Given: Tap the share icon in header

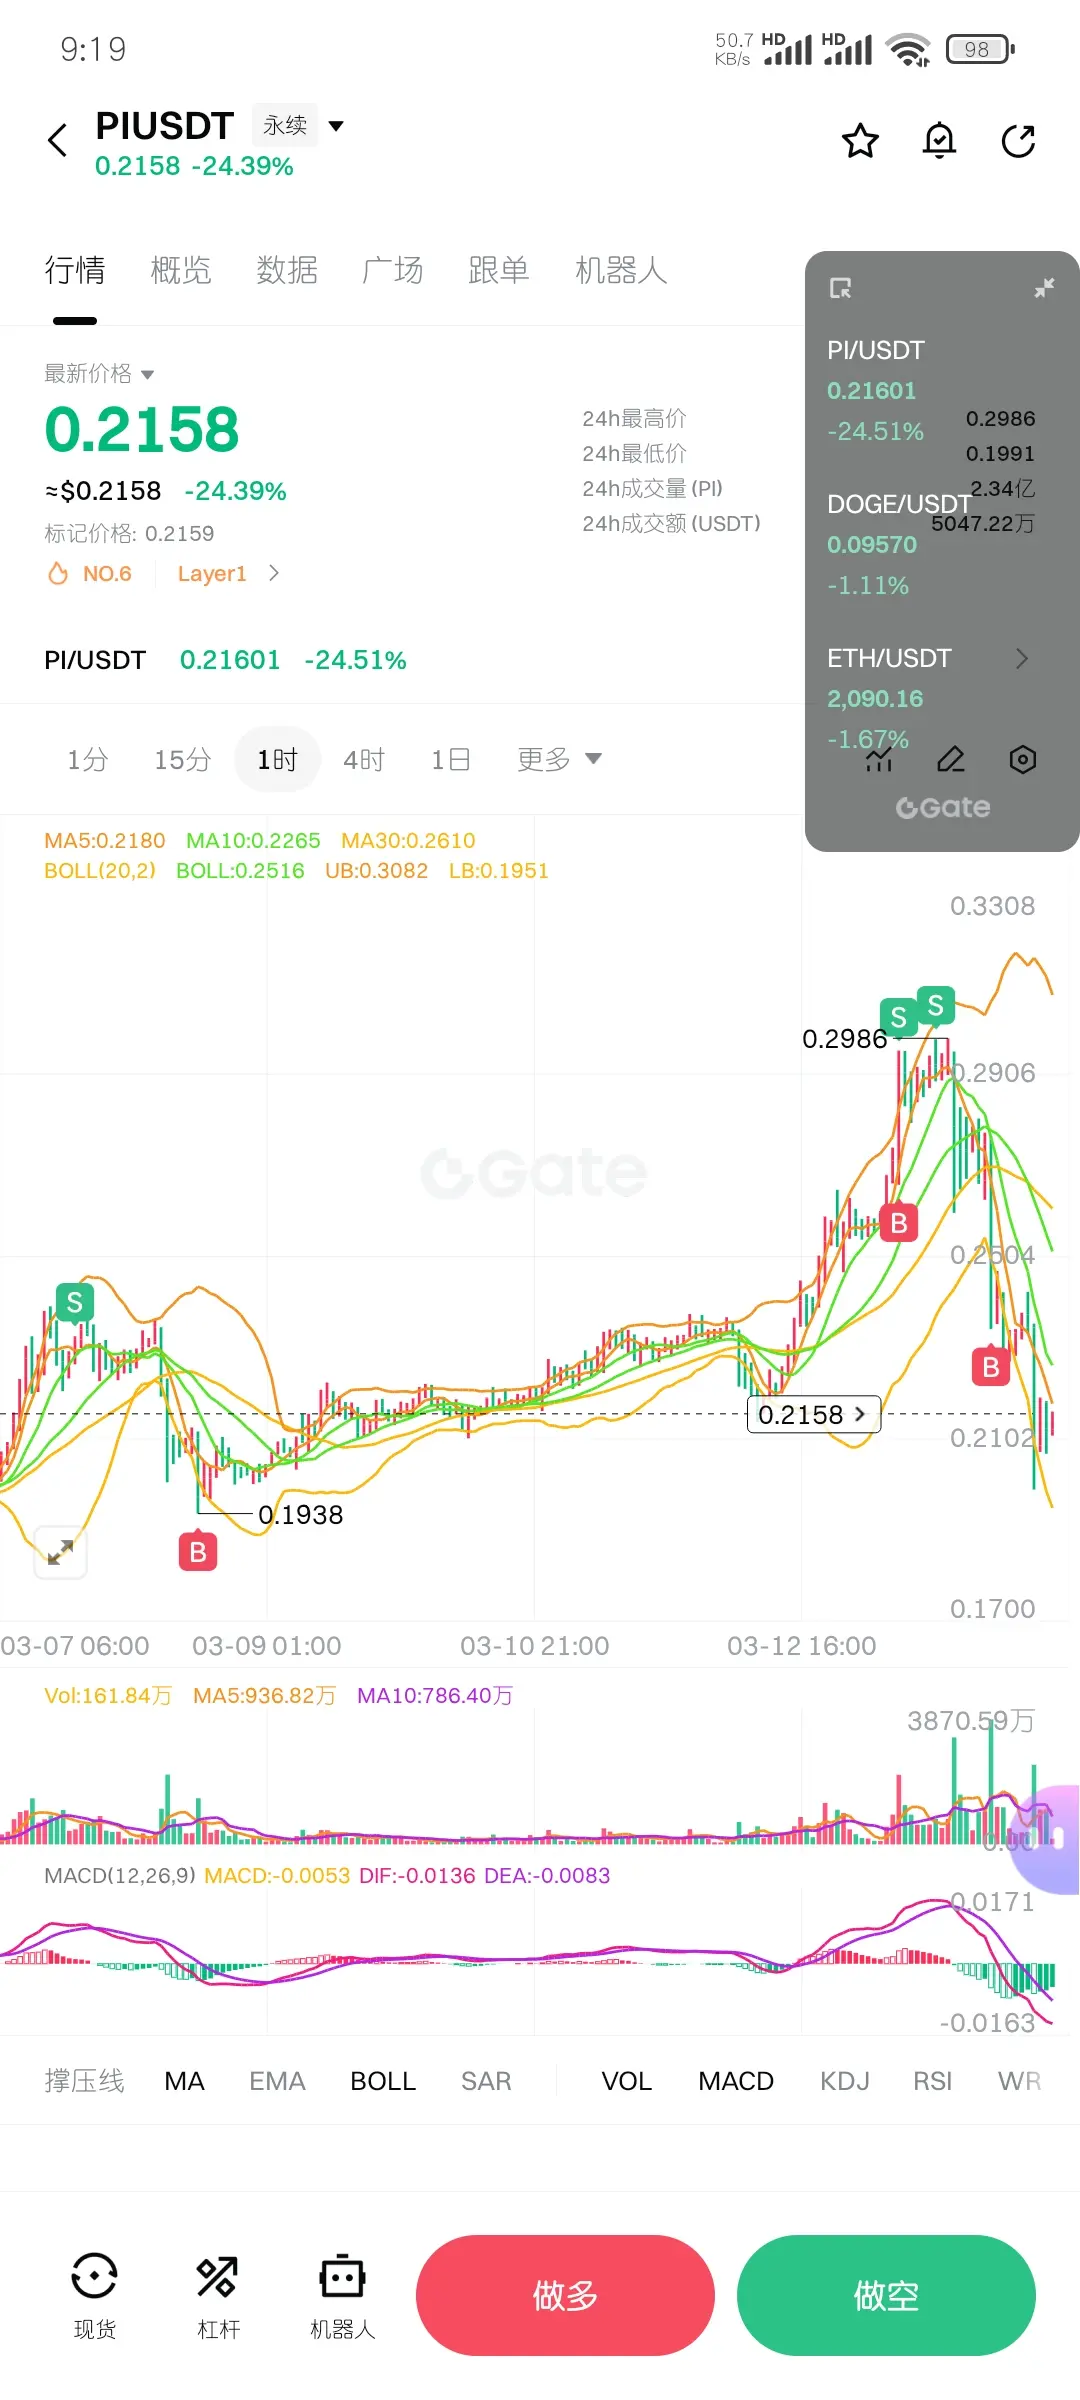Looking at the screenshot, I should [1018, 141].
